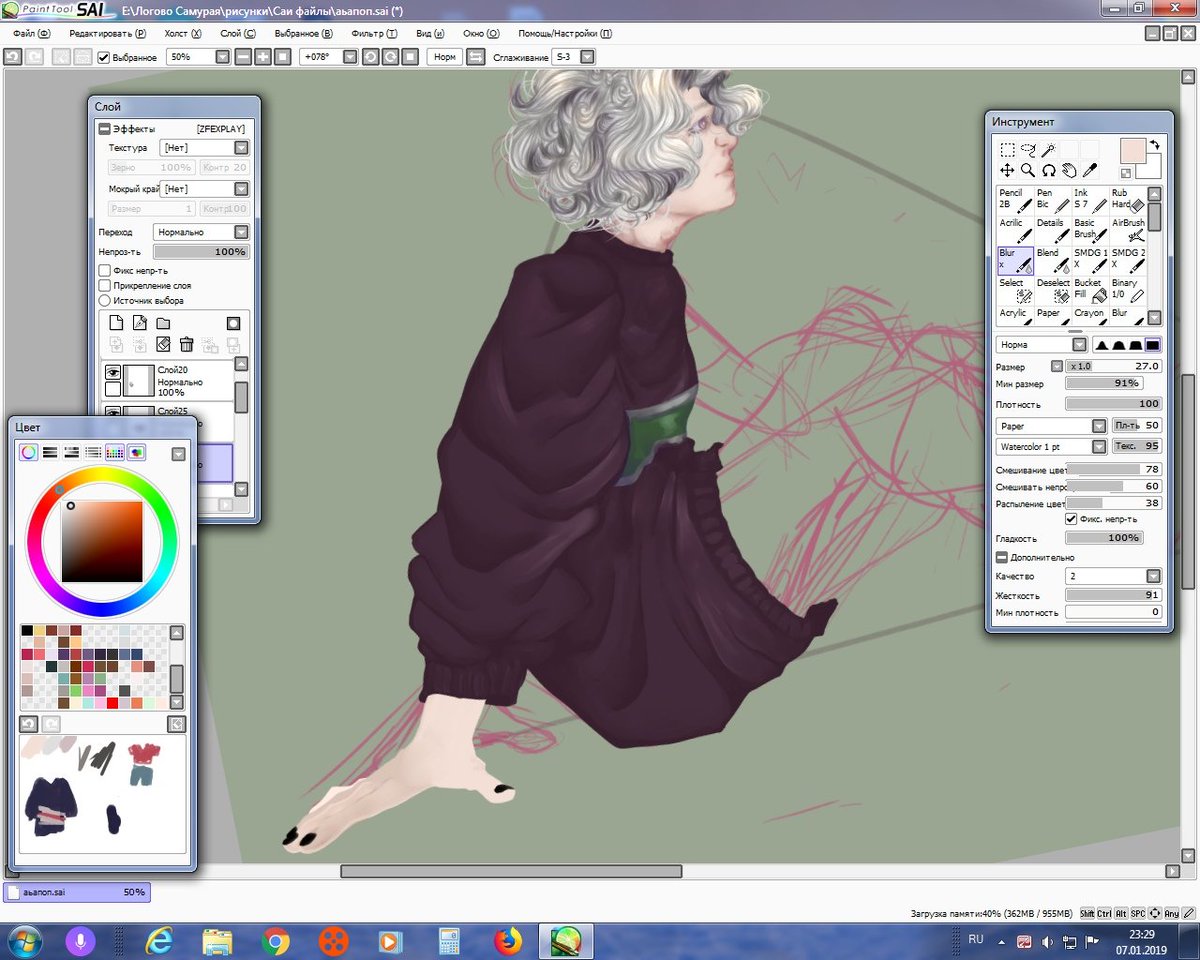The image size is (1200, 960).
Task: Select the Basic Brush tool
Action: (1091, 229)
